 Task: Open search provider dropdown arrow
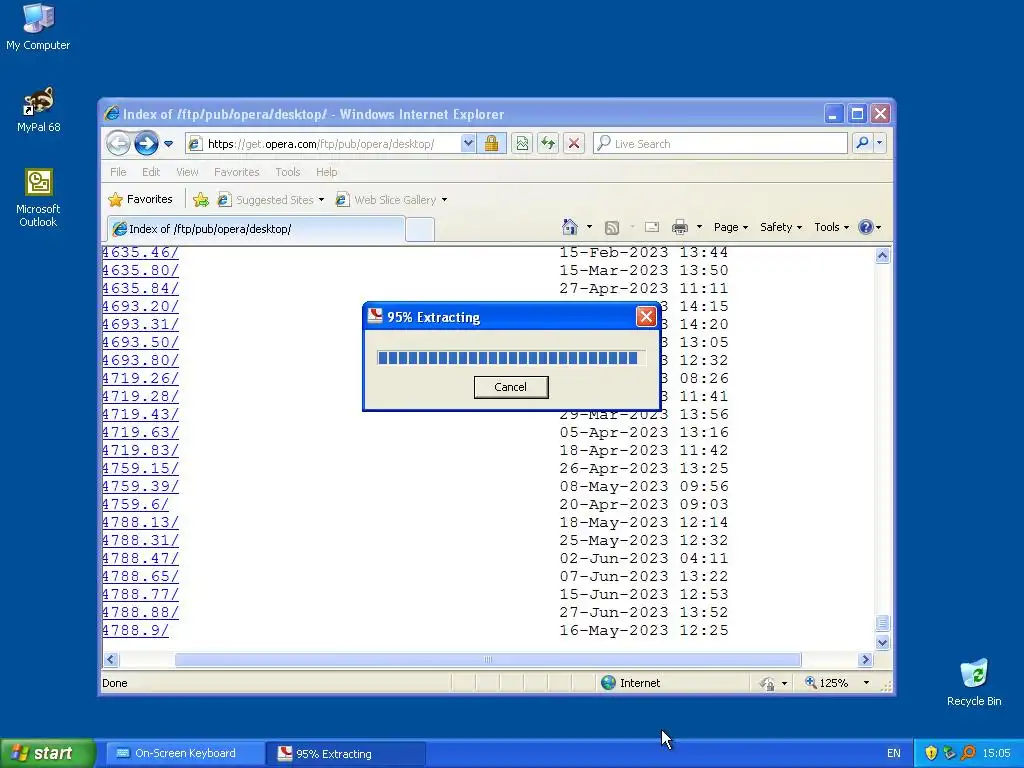click(880, 143)
